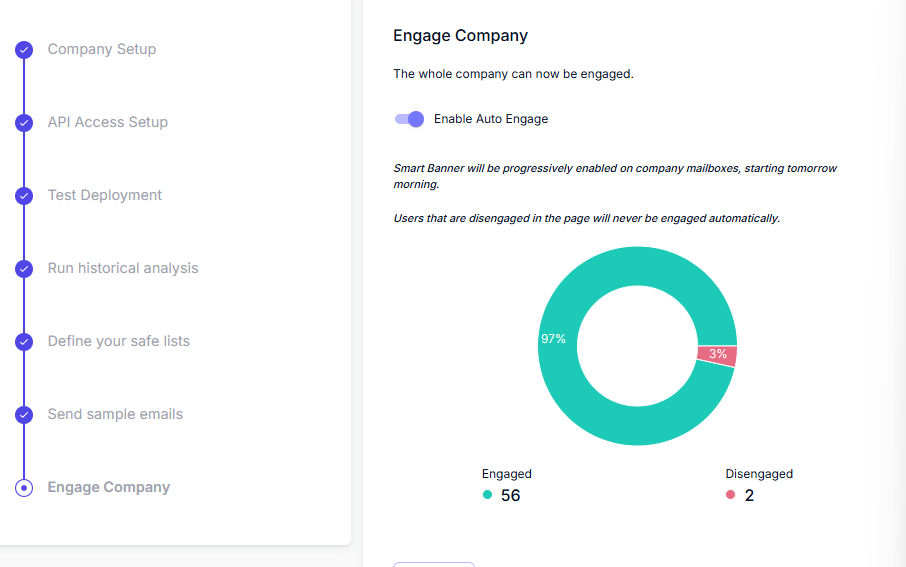This screenshot has width=906, height=567.
Task: Click the API Access Setup checkmark icon
Action: click(24, 123)
